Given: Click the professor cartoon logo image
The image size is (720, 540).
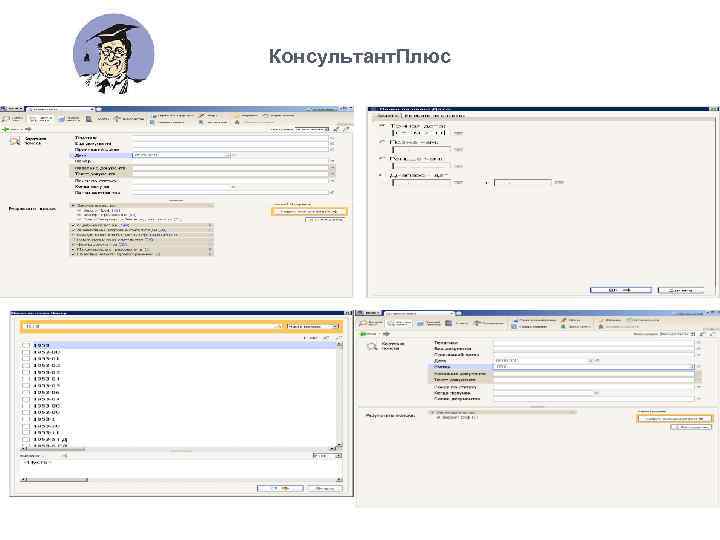Looking at the screenshot, I should 113,54.
